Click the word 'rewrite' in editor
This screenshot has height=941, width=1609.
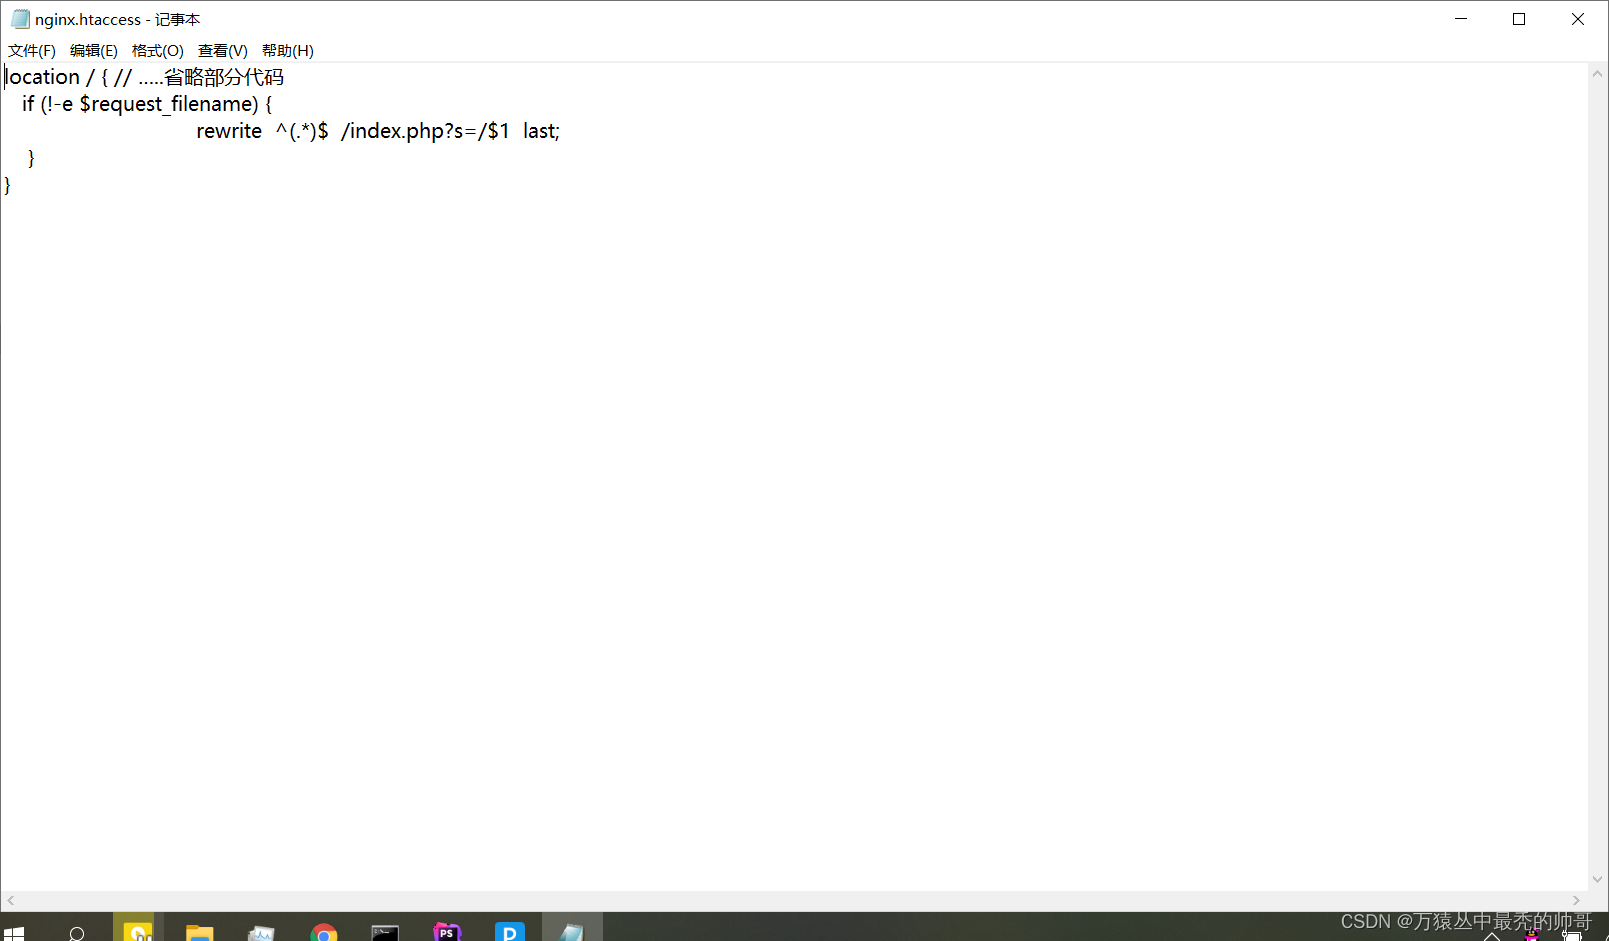tap(229, 131)
